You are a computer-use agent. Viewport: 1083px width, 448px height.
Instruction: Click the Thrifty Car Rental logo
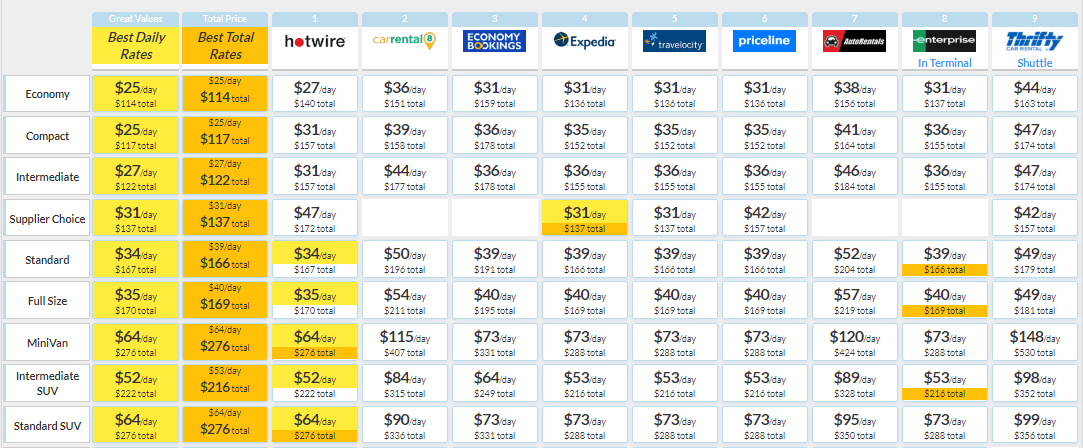point(1035,43)
